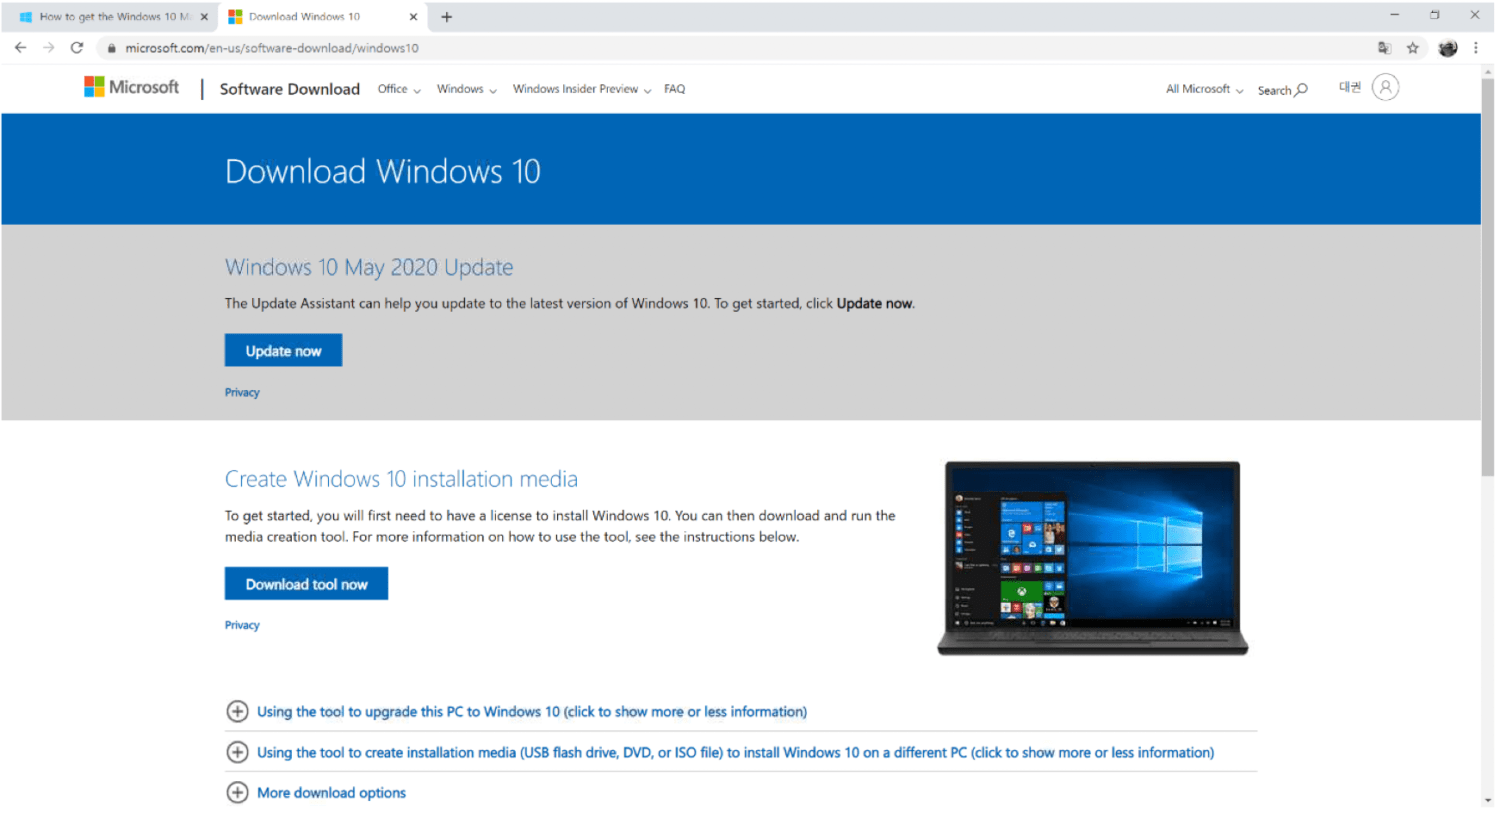Click the translate page icon
This screenshot has height=813, width=1500.
pyautogui.click(x=1384, y=48)
